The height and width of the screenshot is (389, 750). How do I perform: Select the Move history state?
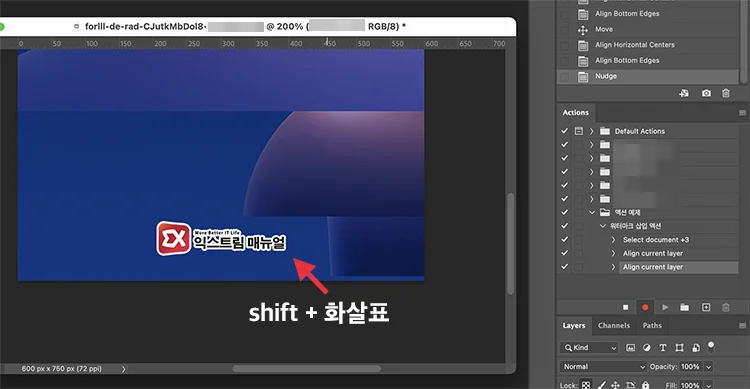[648, 30]
